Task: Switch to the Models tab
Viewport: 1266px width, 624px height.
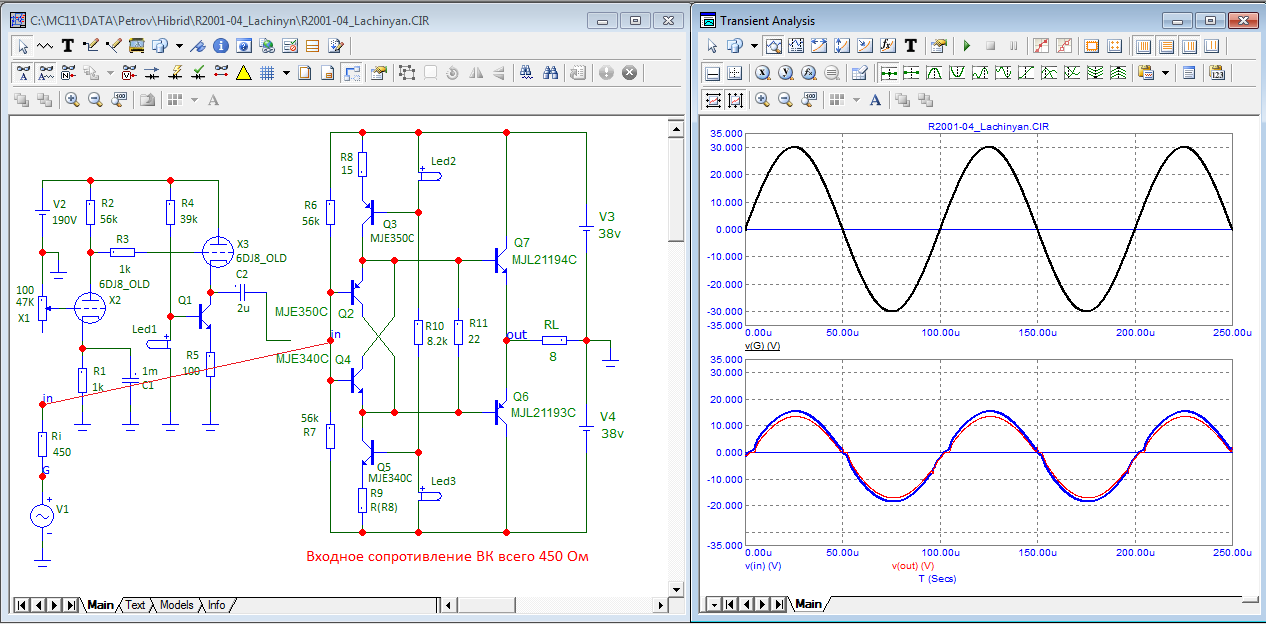Action: tap(176, 605)
